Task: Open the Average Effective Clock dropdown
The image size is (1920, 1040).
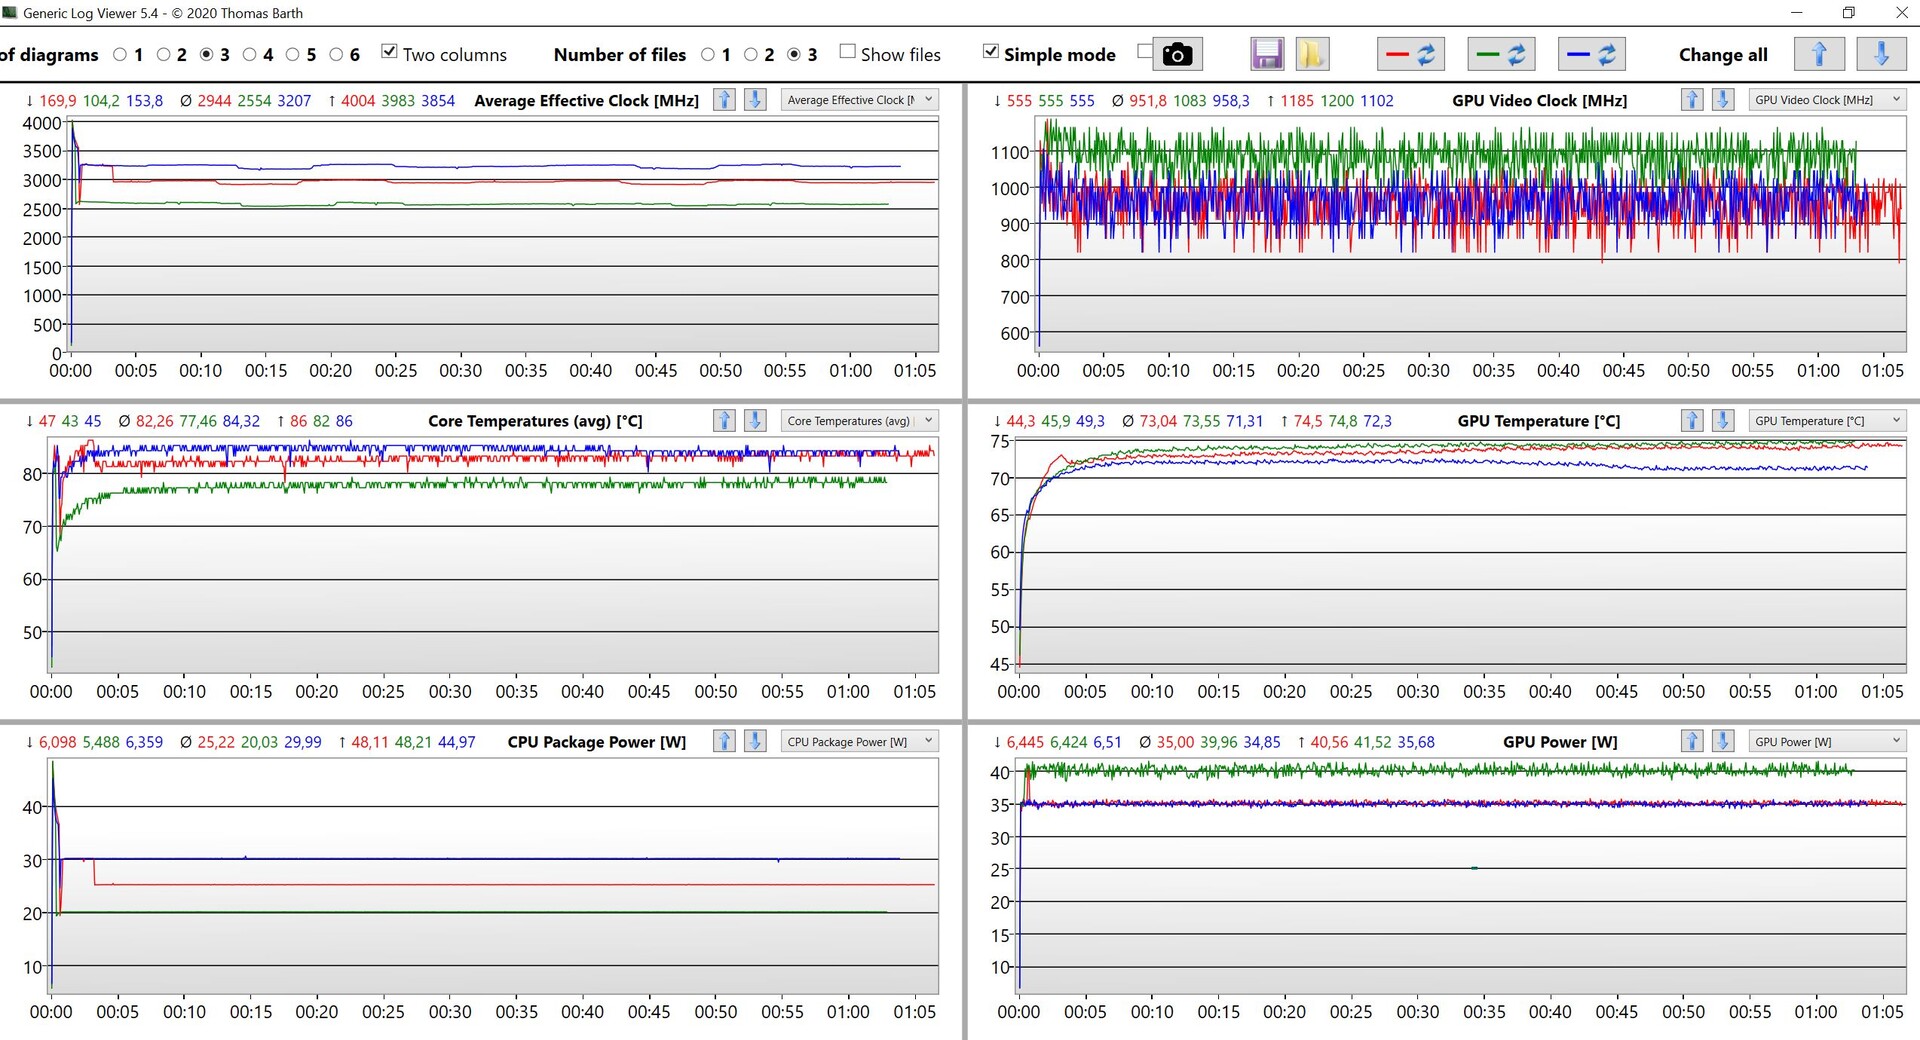Action: click(x=859, y=100)
